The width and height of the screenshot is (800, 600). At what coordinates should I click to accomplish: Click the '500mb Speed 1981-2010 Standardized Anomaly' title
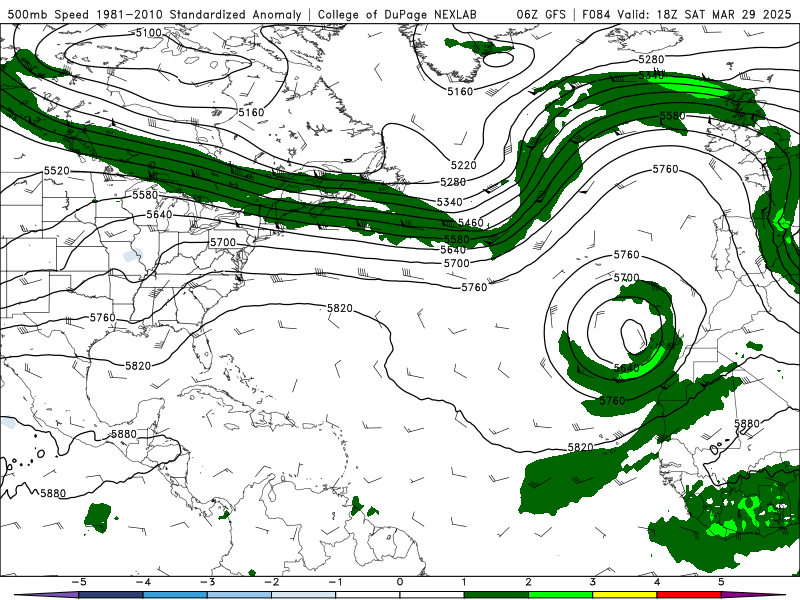coord(155,14)
